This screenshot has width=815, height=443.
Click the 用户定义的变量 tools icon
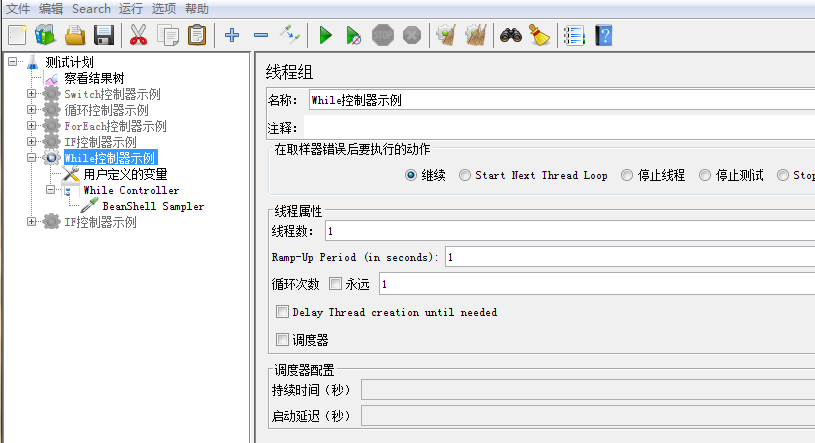pos(71,174)
